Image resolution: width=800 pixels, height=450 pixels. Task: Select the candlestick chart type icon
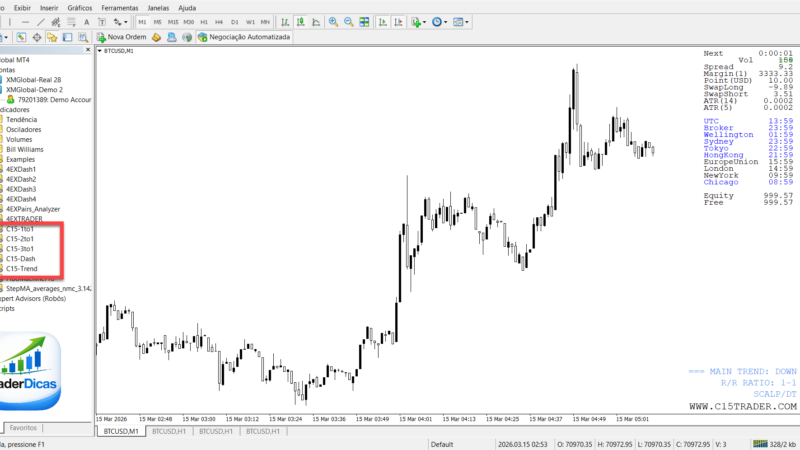click(x=299, y=21)
